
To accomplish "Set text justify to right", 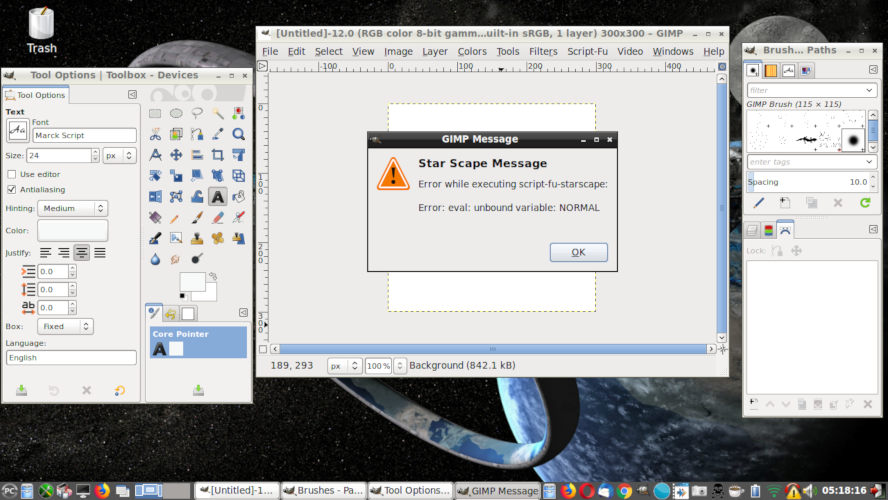I will click(63, 253).
